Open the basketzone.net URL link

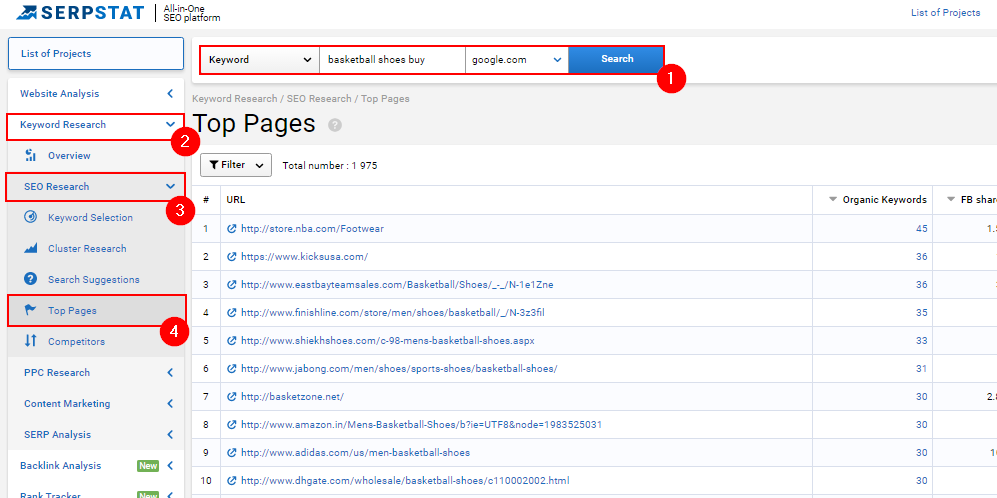292,396
